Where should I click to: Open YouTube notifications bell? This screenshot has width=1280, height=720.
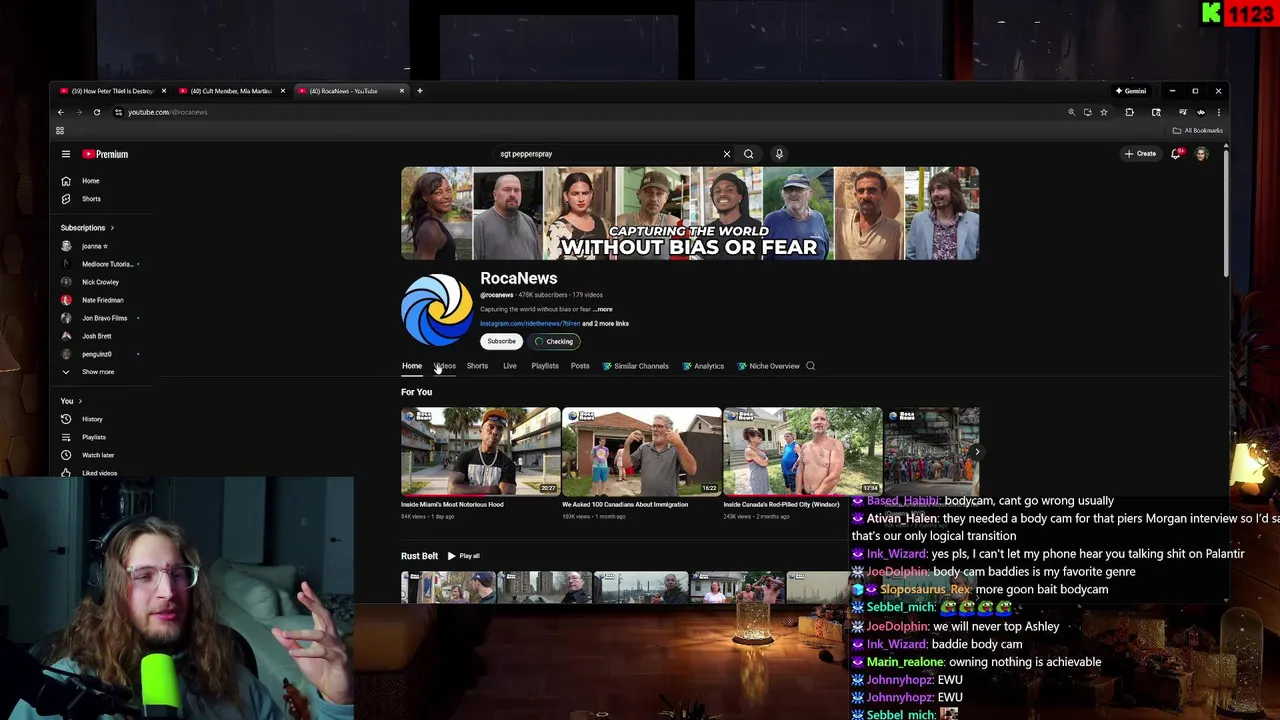[1176, 154]
